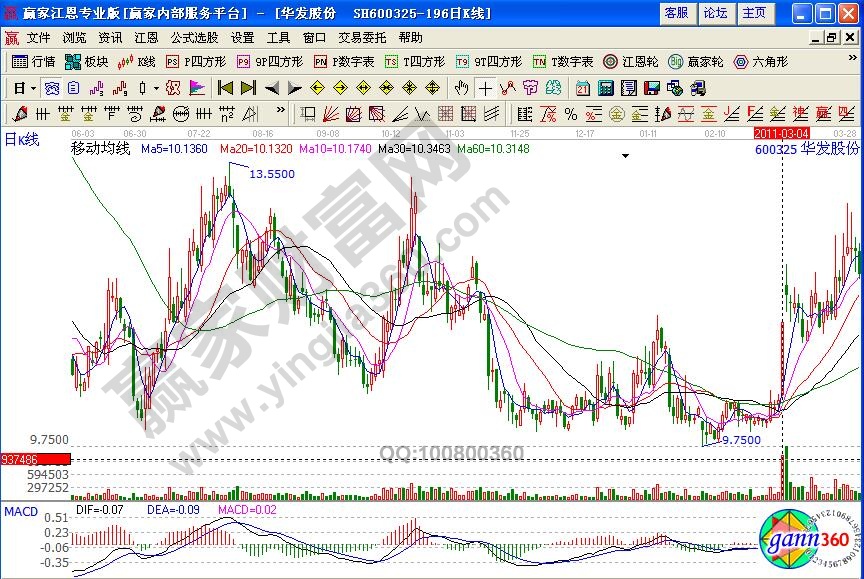The height and width of the screenshot is (579, 864).
Task: Click the yellow diamond compress icon
Action: [x=387, y=88]
